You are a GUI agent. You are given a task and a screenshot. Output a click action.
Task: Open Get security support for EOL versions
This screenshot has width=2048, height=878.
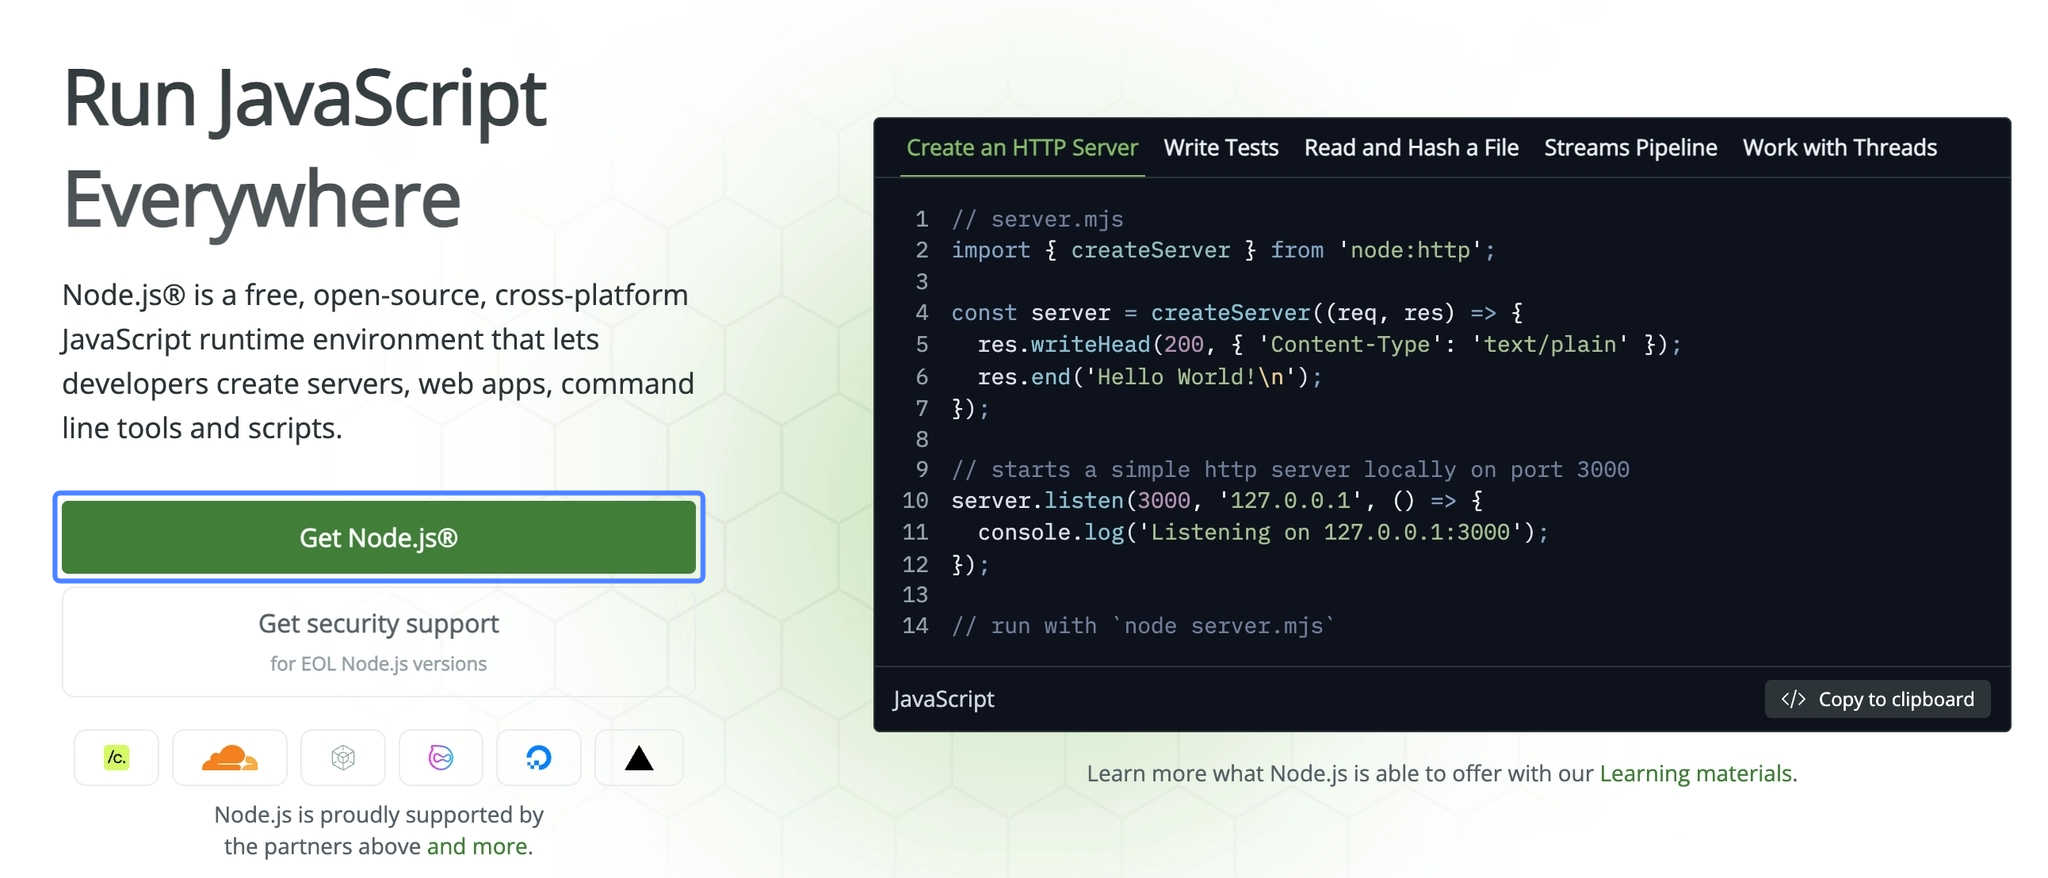[379, 641]
